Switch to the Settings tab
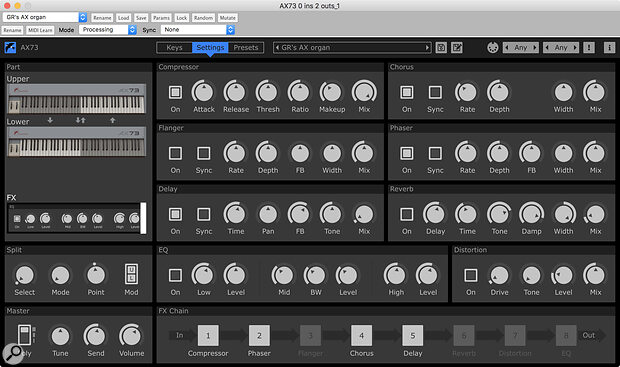This screenshot has width=620, height=367. click(210, 47)
